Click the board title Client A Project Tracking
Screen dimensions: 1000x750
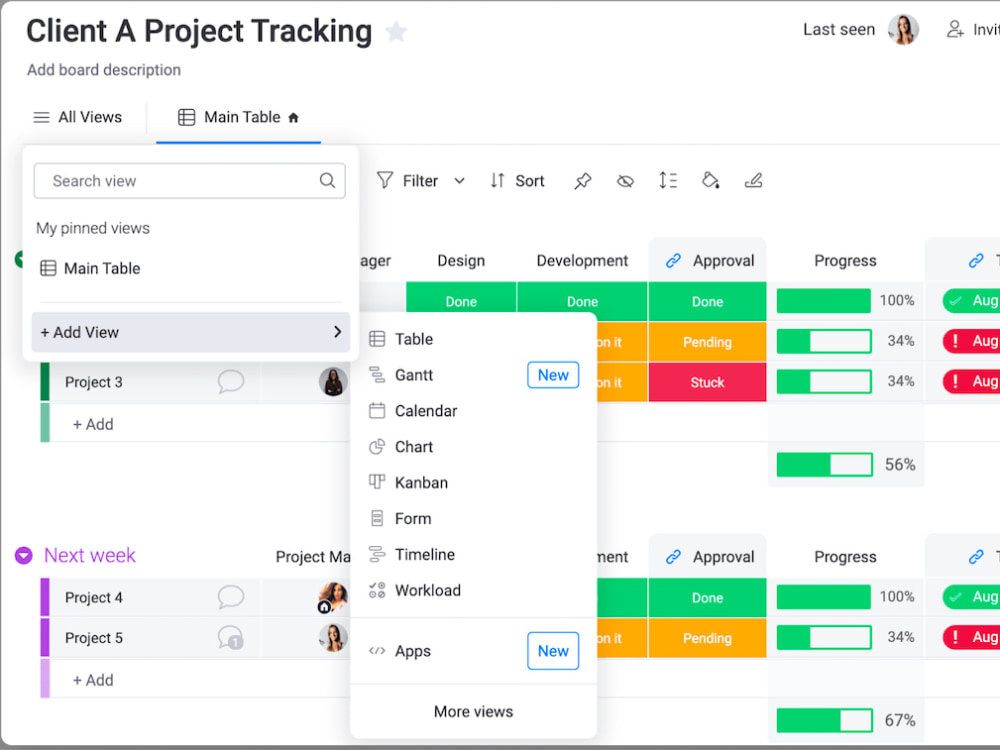(x=199, y=31)
